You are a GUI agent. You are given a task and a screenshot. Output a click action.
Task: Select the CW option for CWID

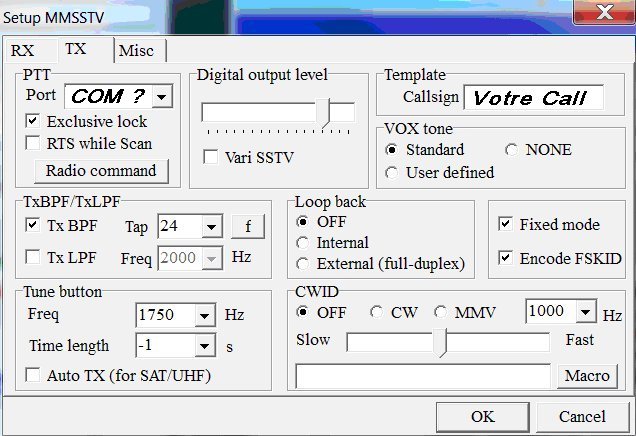coord(377,312)
